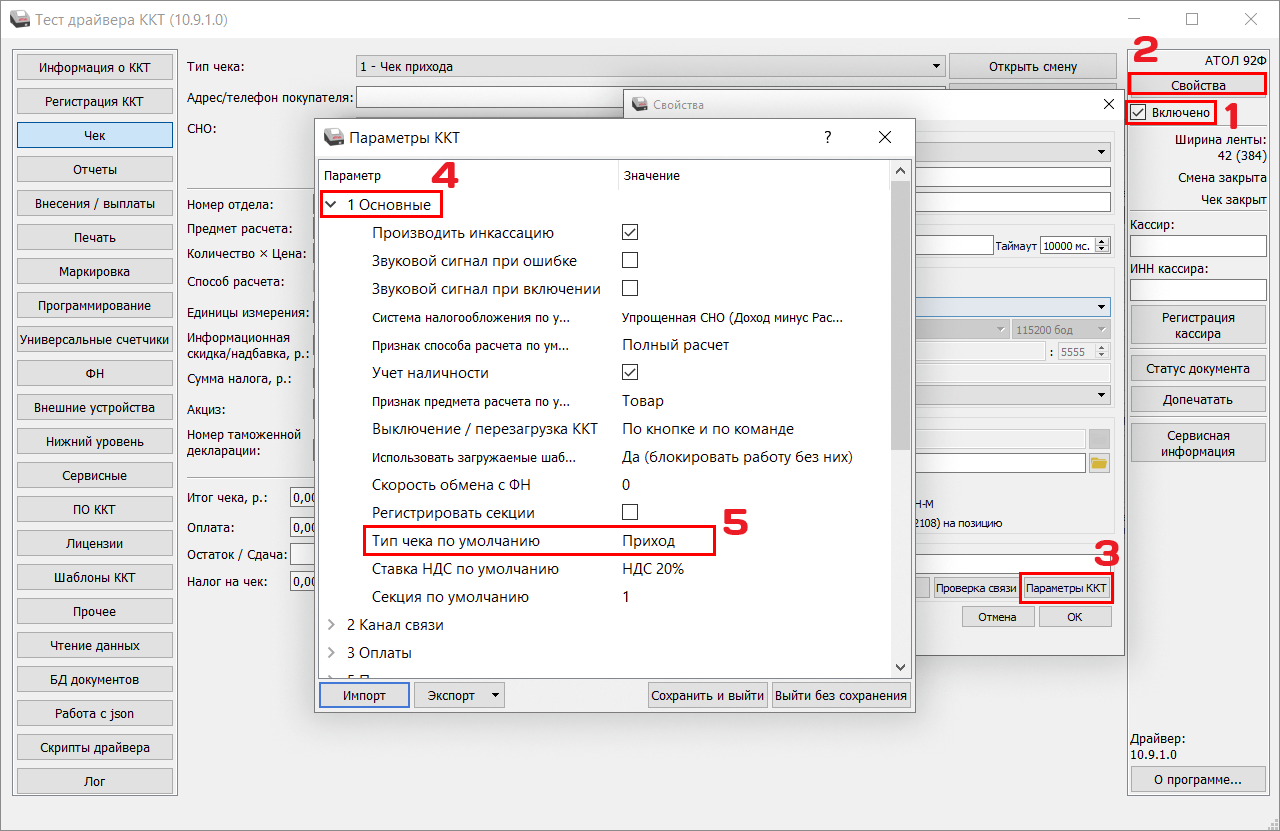Click the help question mark in Параметры ККТ
Screen dimensions: 1280x831
click(827, 138)
